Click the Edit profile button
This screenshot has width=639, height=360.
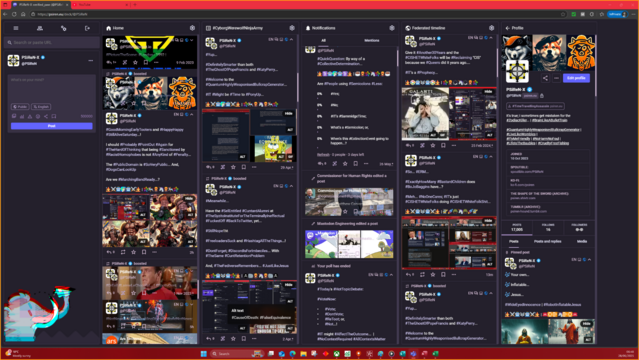pyautogui.click(x=576, y=78)
